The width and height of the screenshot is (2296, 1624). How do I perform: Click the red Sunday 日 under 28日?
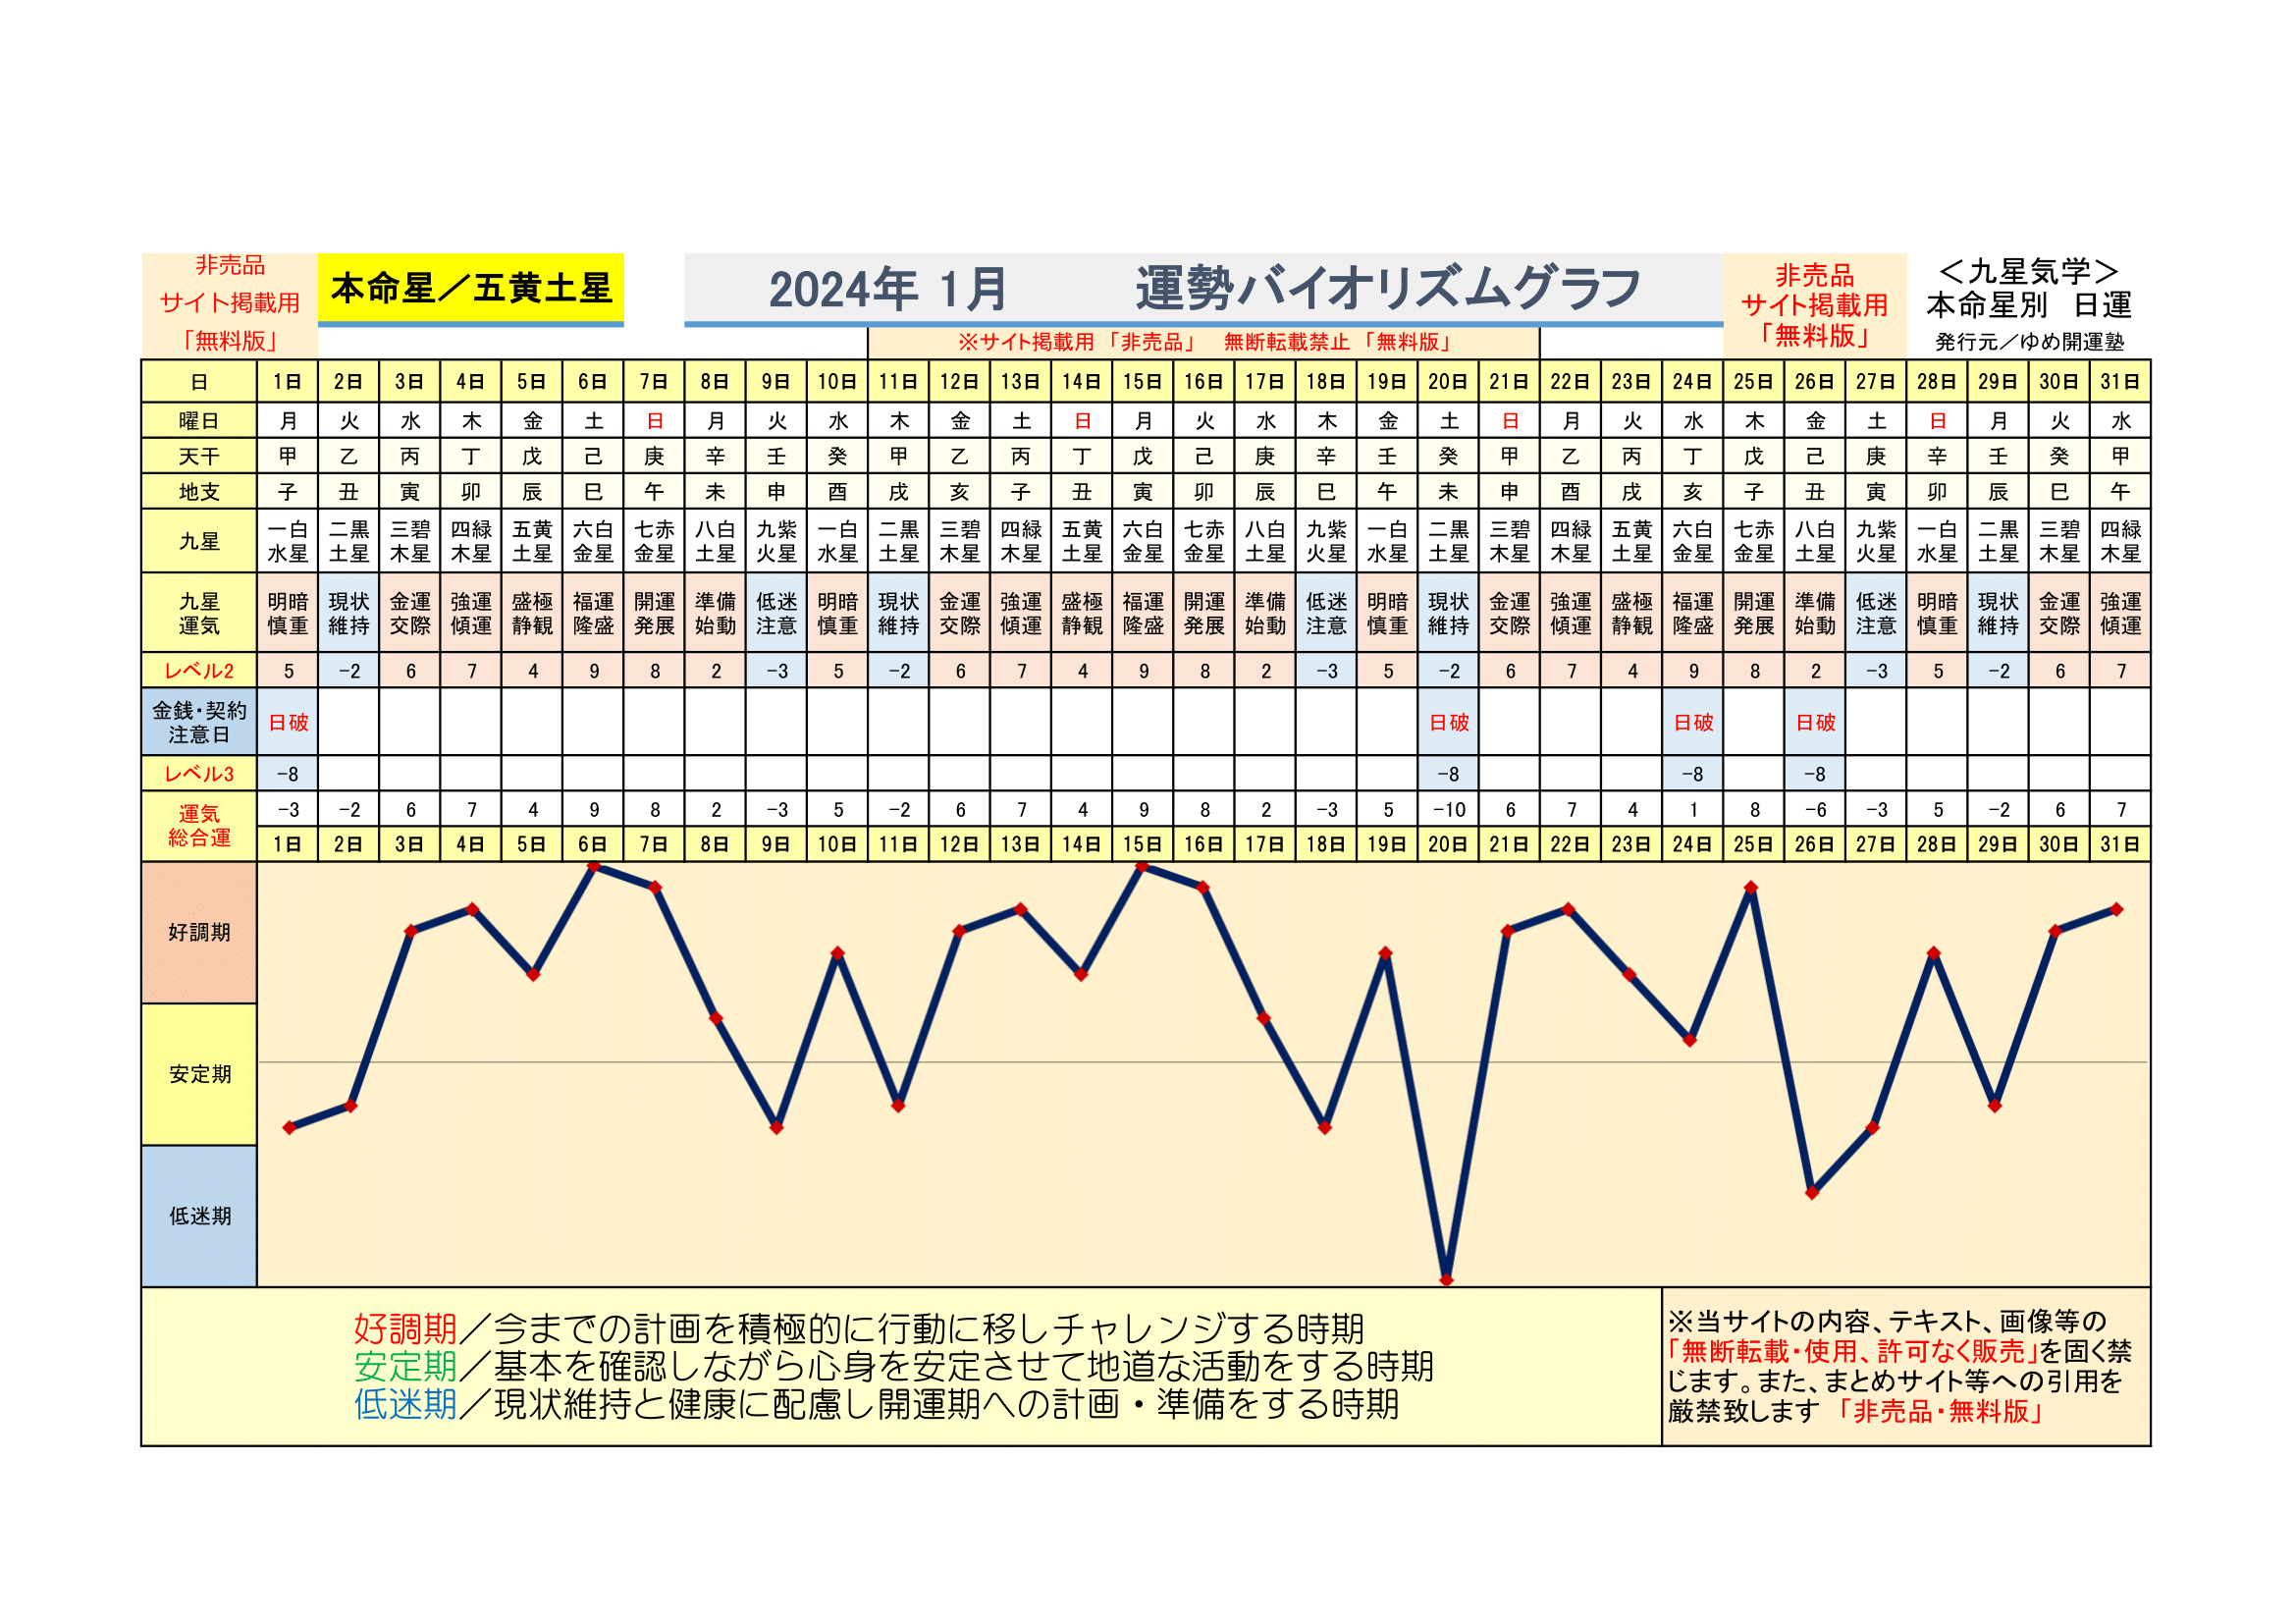[1937, 421]
